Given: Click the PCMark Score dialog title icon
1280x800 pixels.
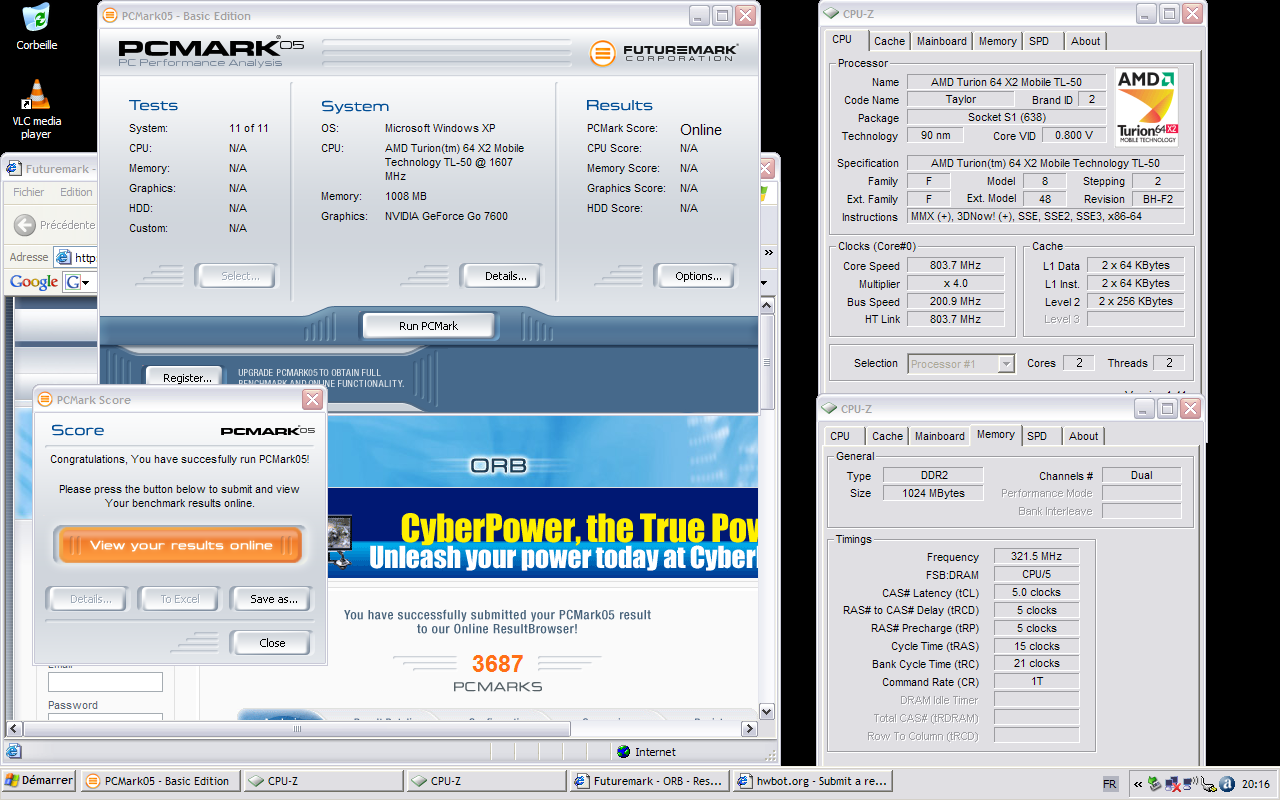Looking at the screenshot, I should (x=44, y=400).
